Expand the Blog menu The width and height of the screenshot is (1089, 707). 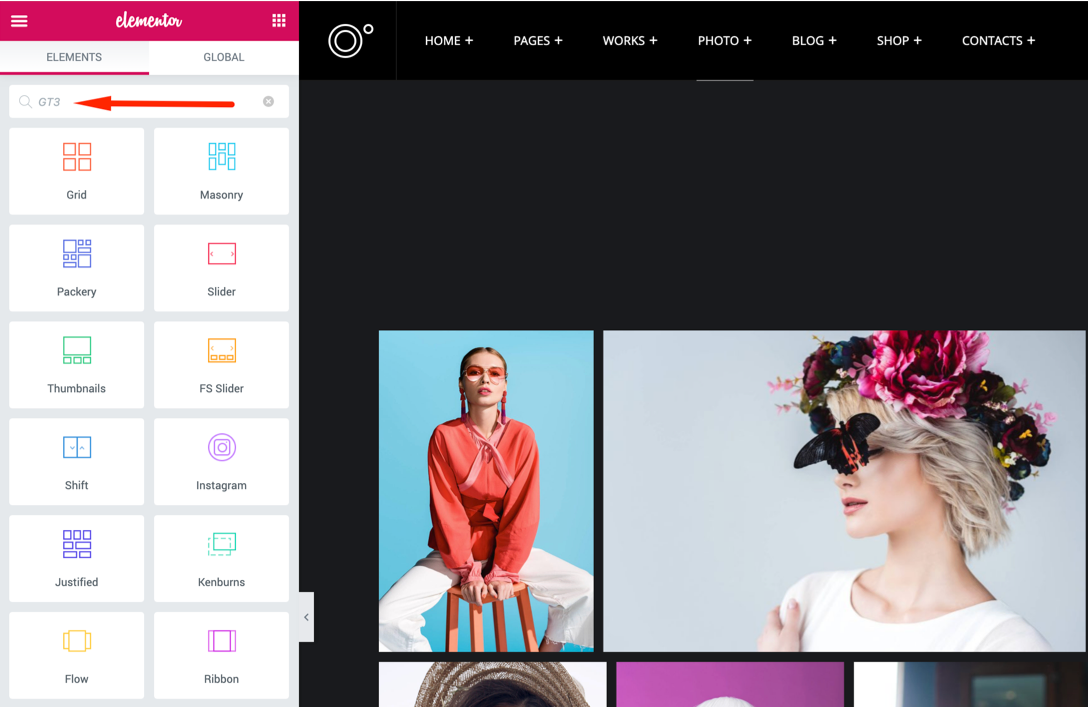[x=814, y=40]
